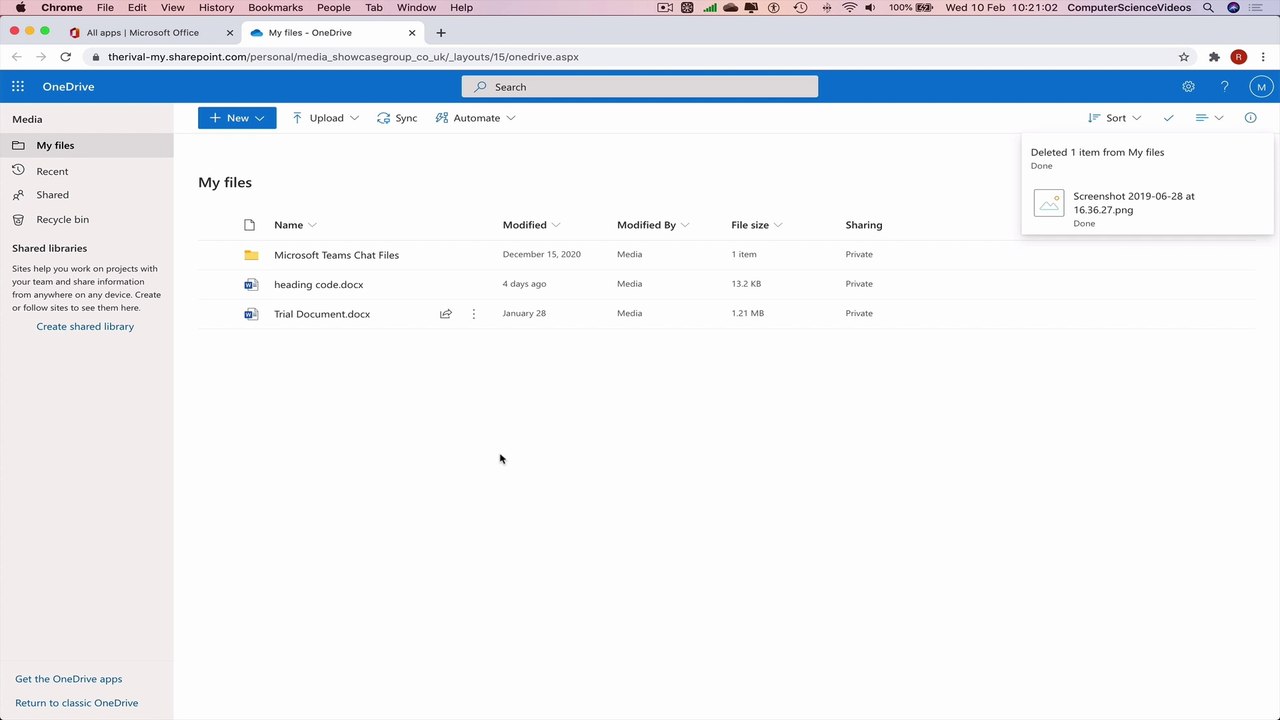Click the volume icon in the menu bar
The height and width of the screenshot is (720, 1280).
point(870,8)
